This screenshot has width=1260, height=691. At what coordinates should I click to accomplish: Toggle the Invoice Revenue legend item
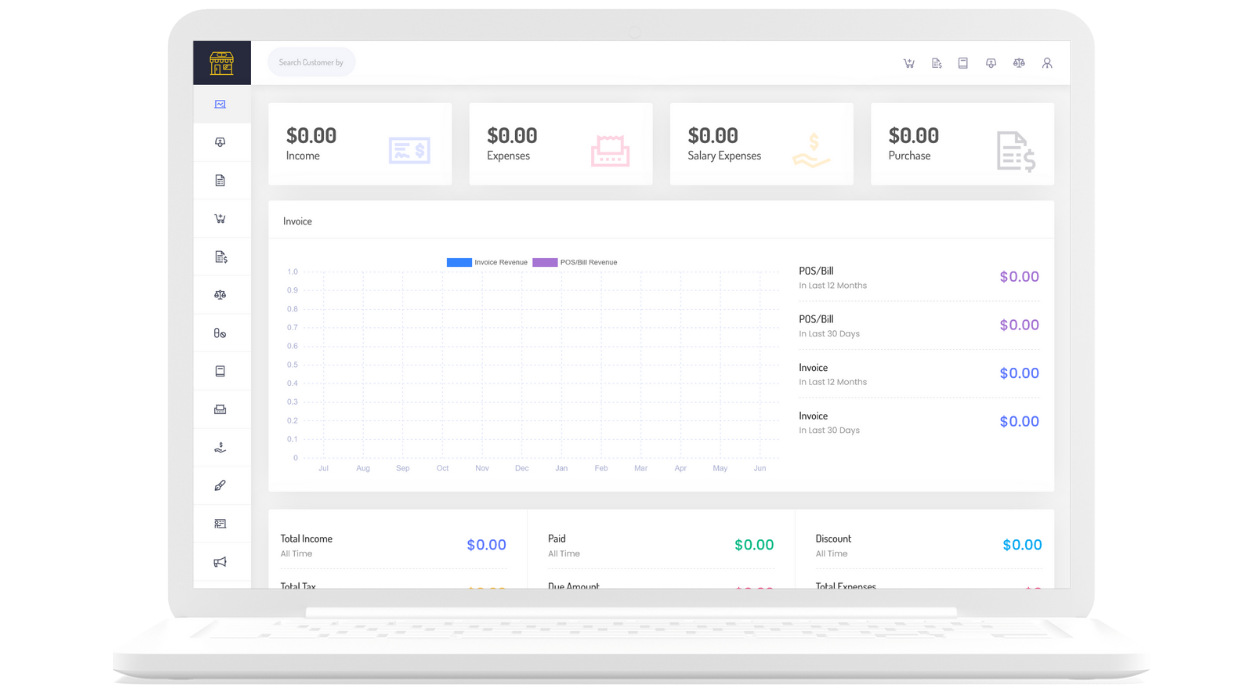pyautogui.click(x=487, y=262)
